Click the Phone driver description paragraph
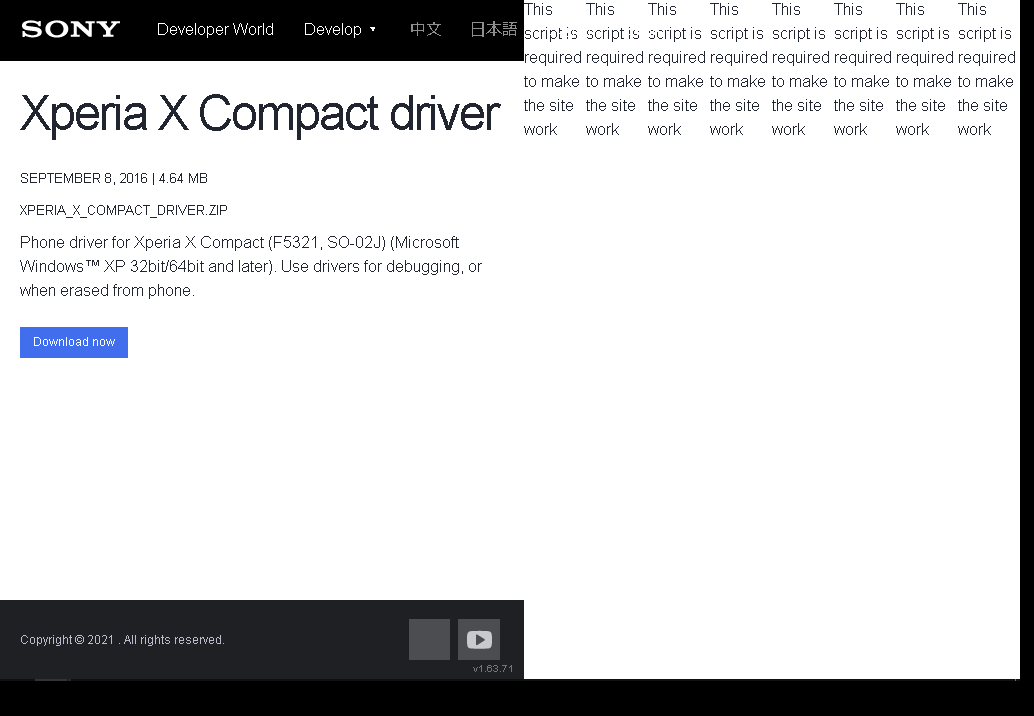 point(251,266)
